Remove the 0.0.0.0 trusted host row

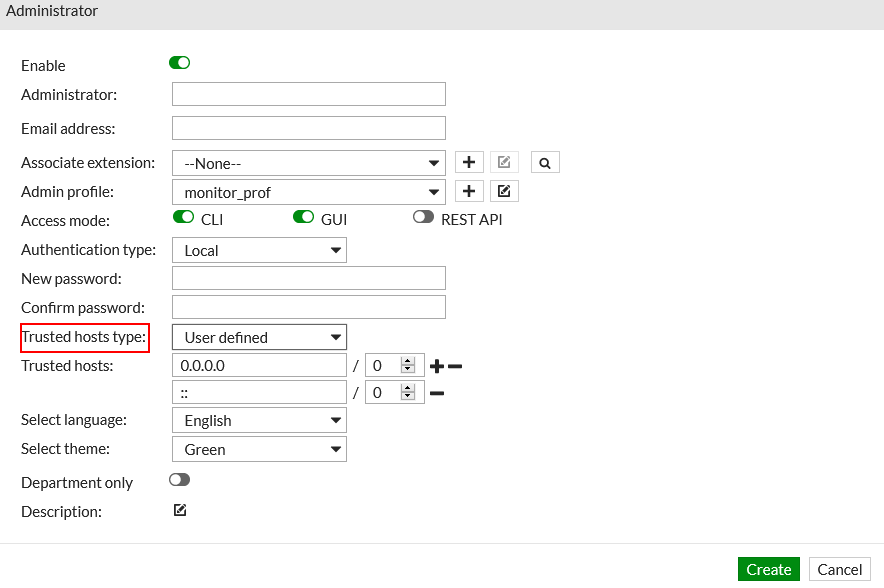(x=455, y=367)
